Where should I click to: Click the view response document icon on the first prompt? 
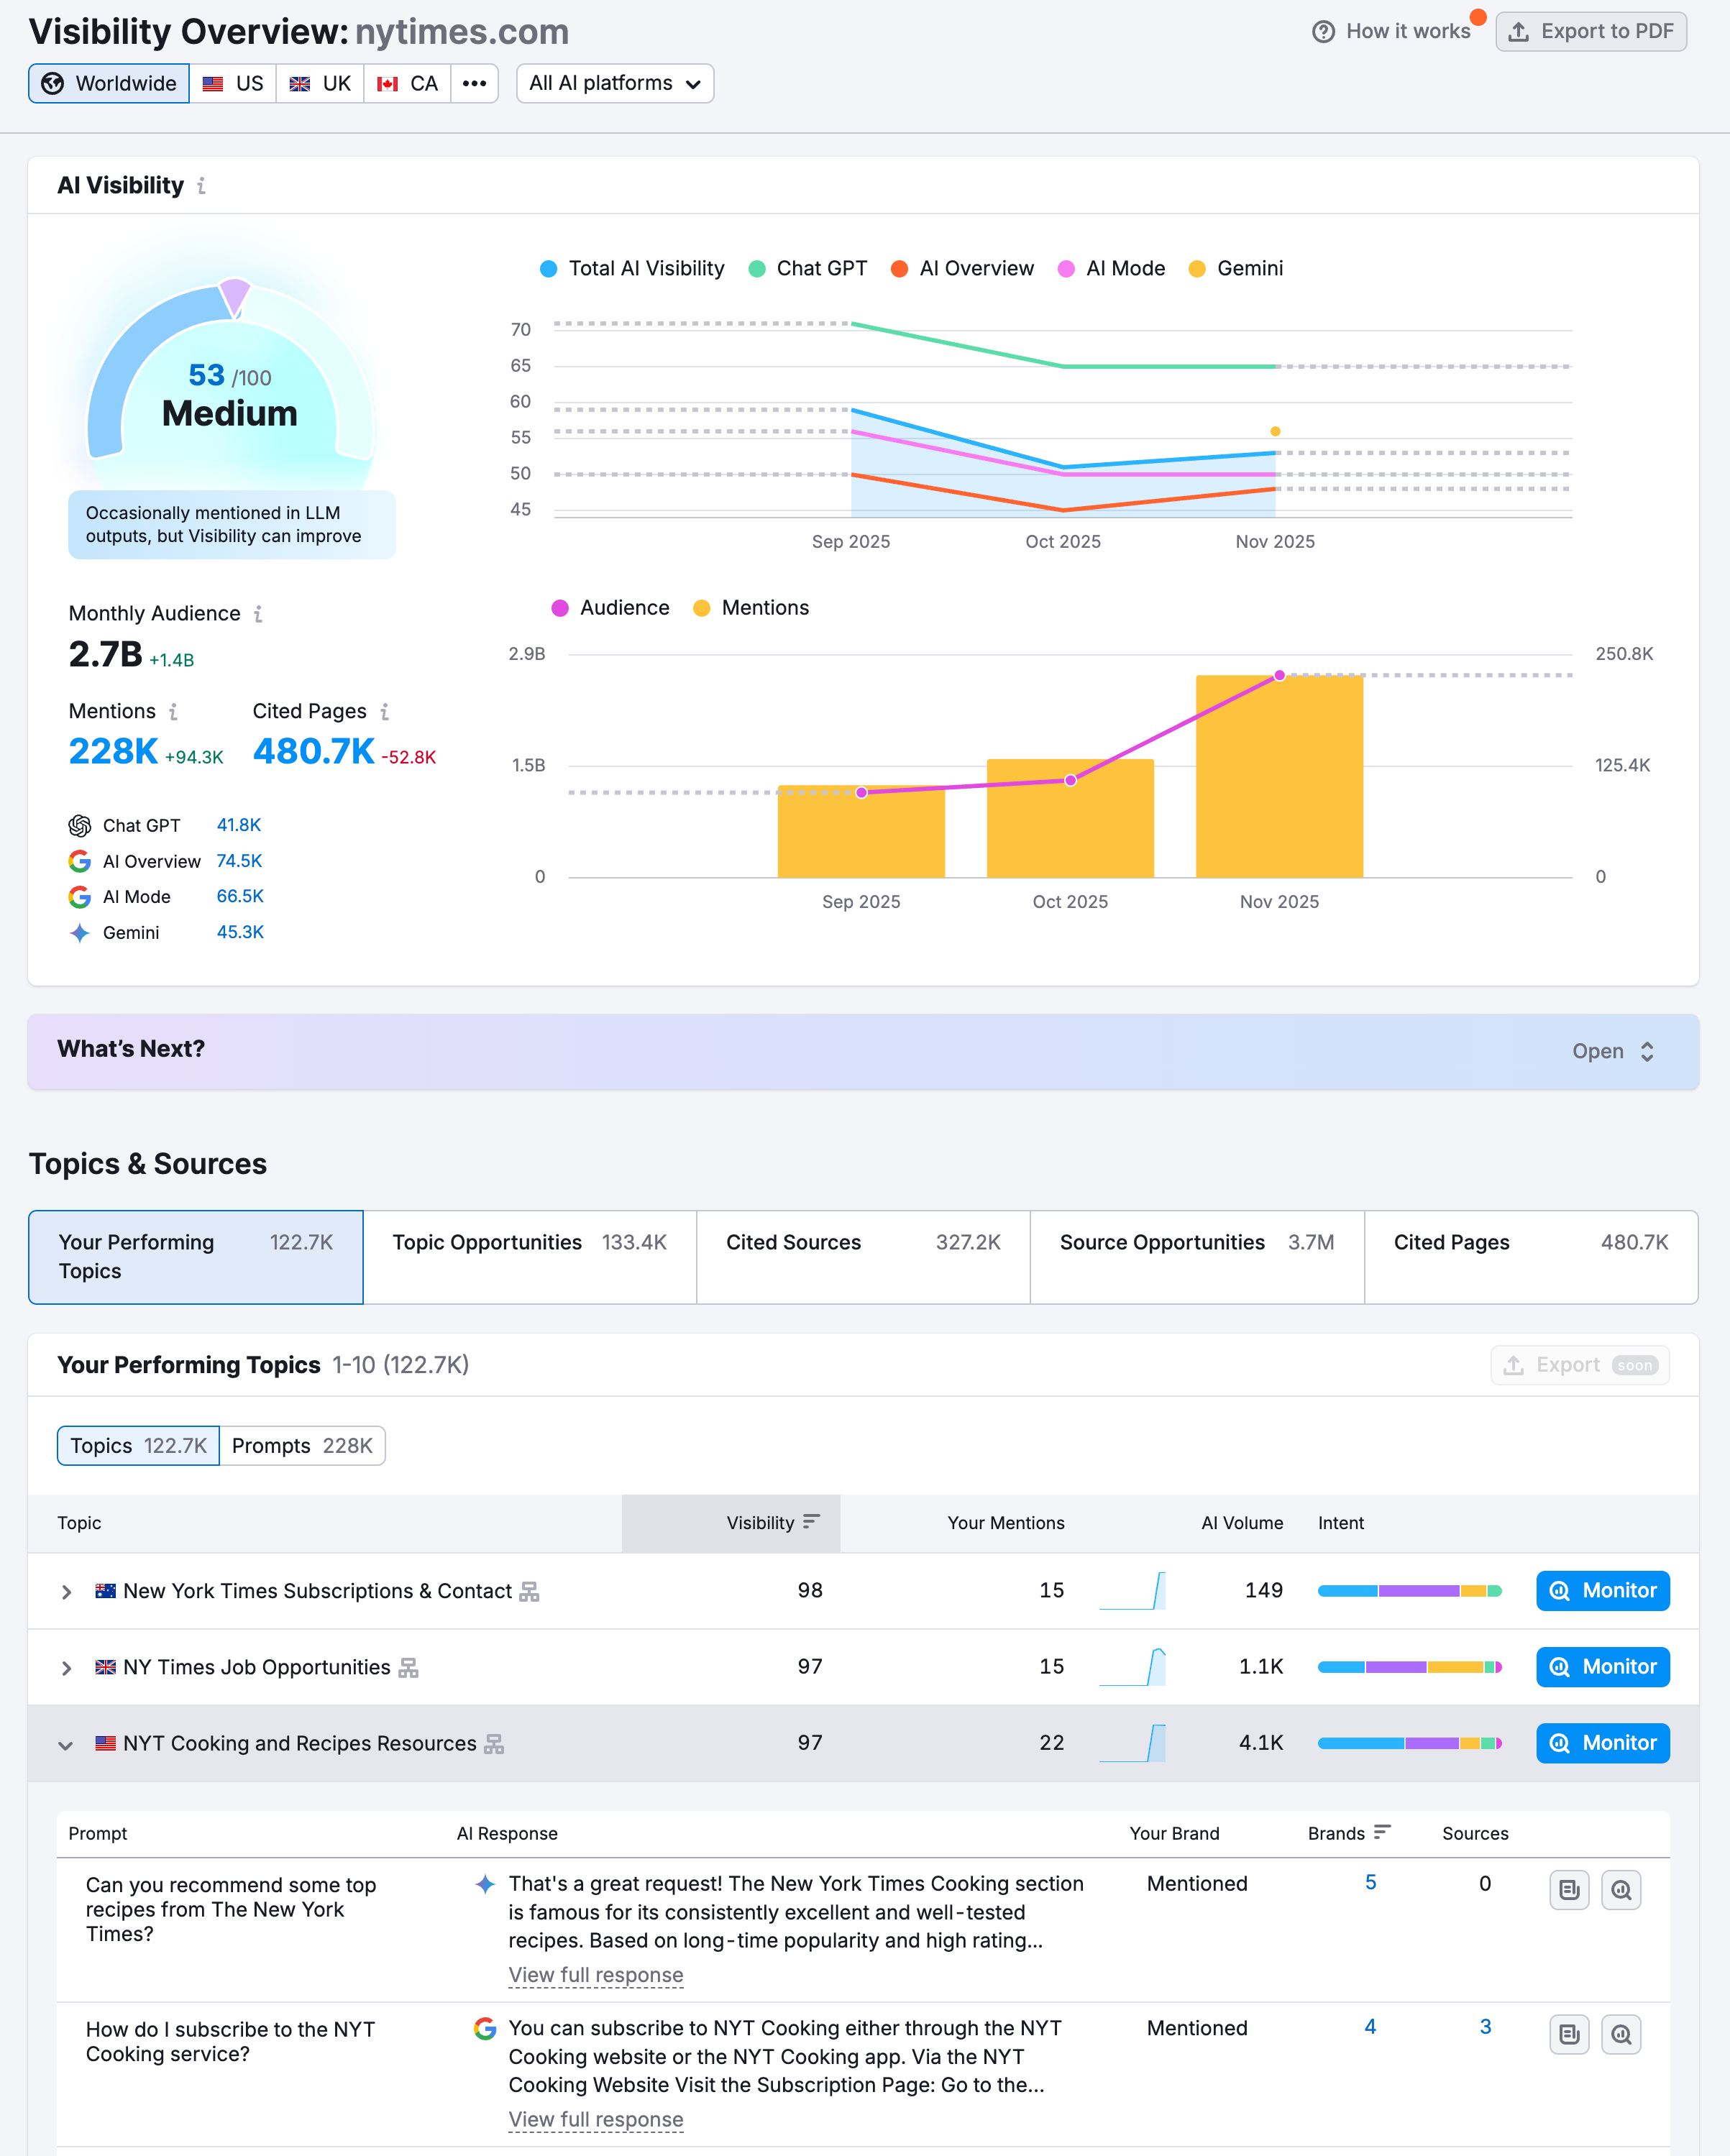[x=1569, y=1889]
